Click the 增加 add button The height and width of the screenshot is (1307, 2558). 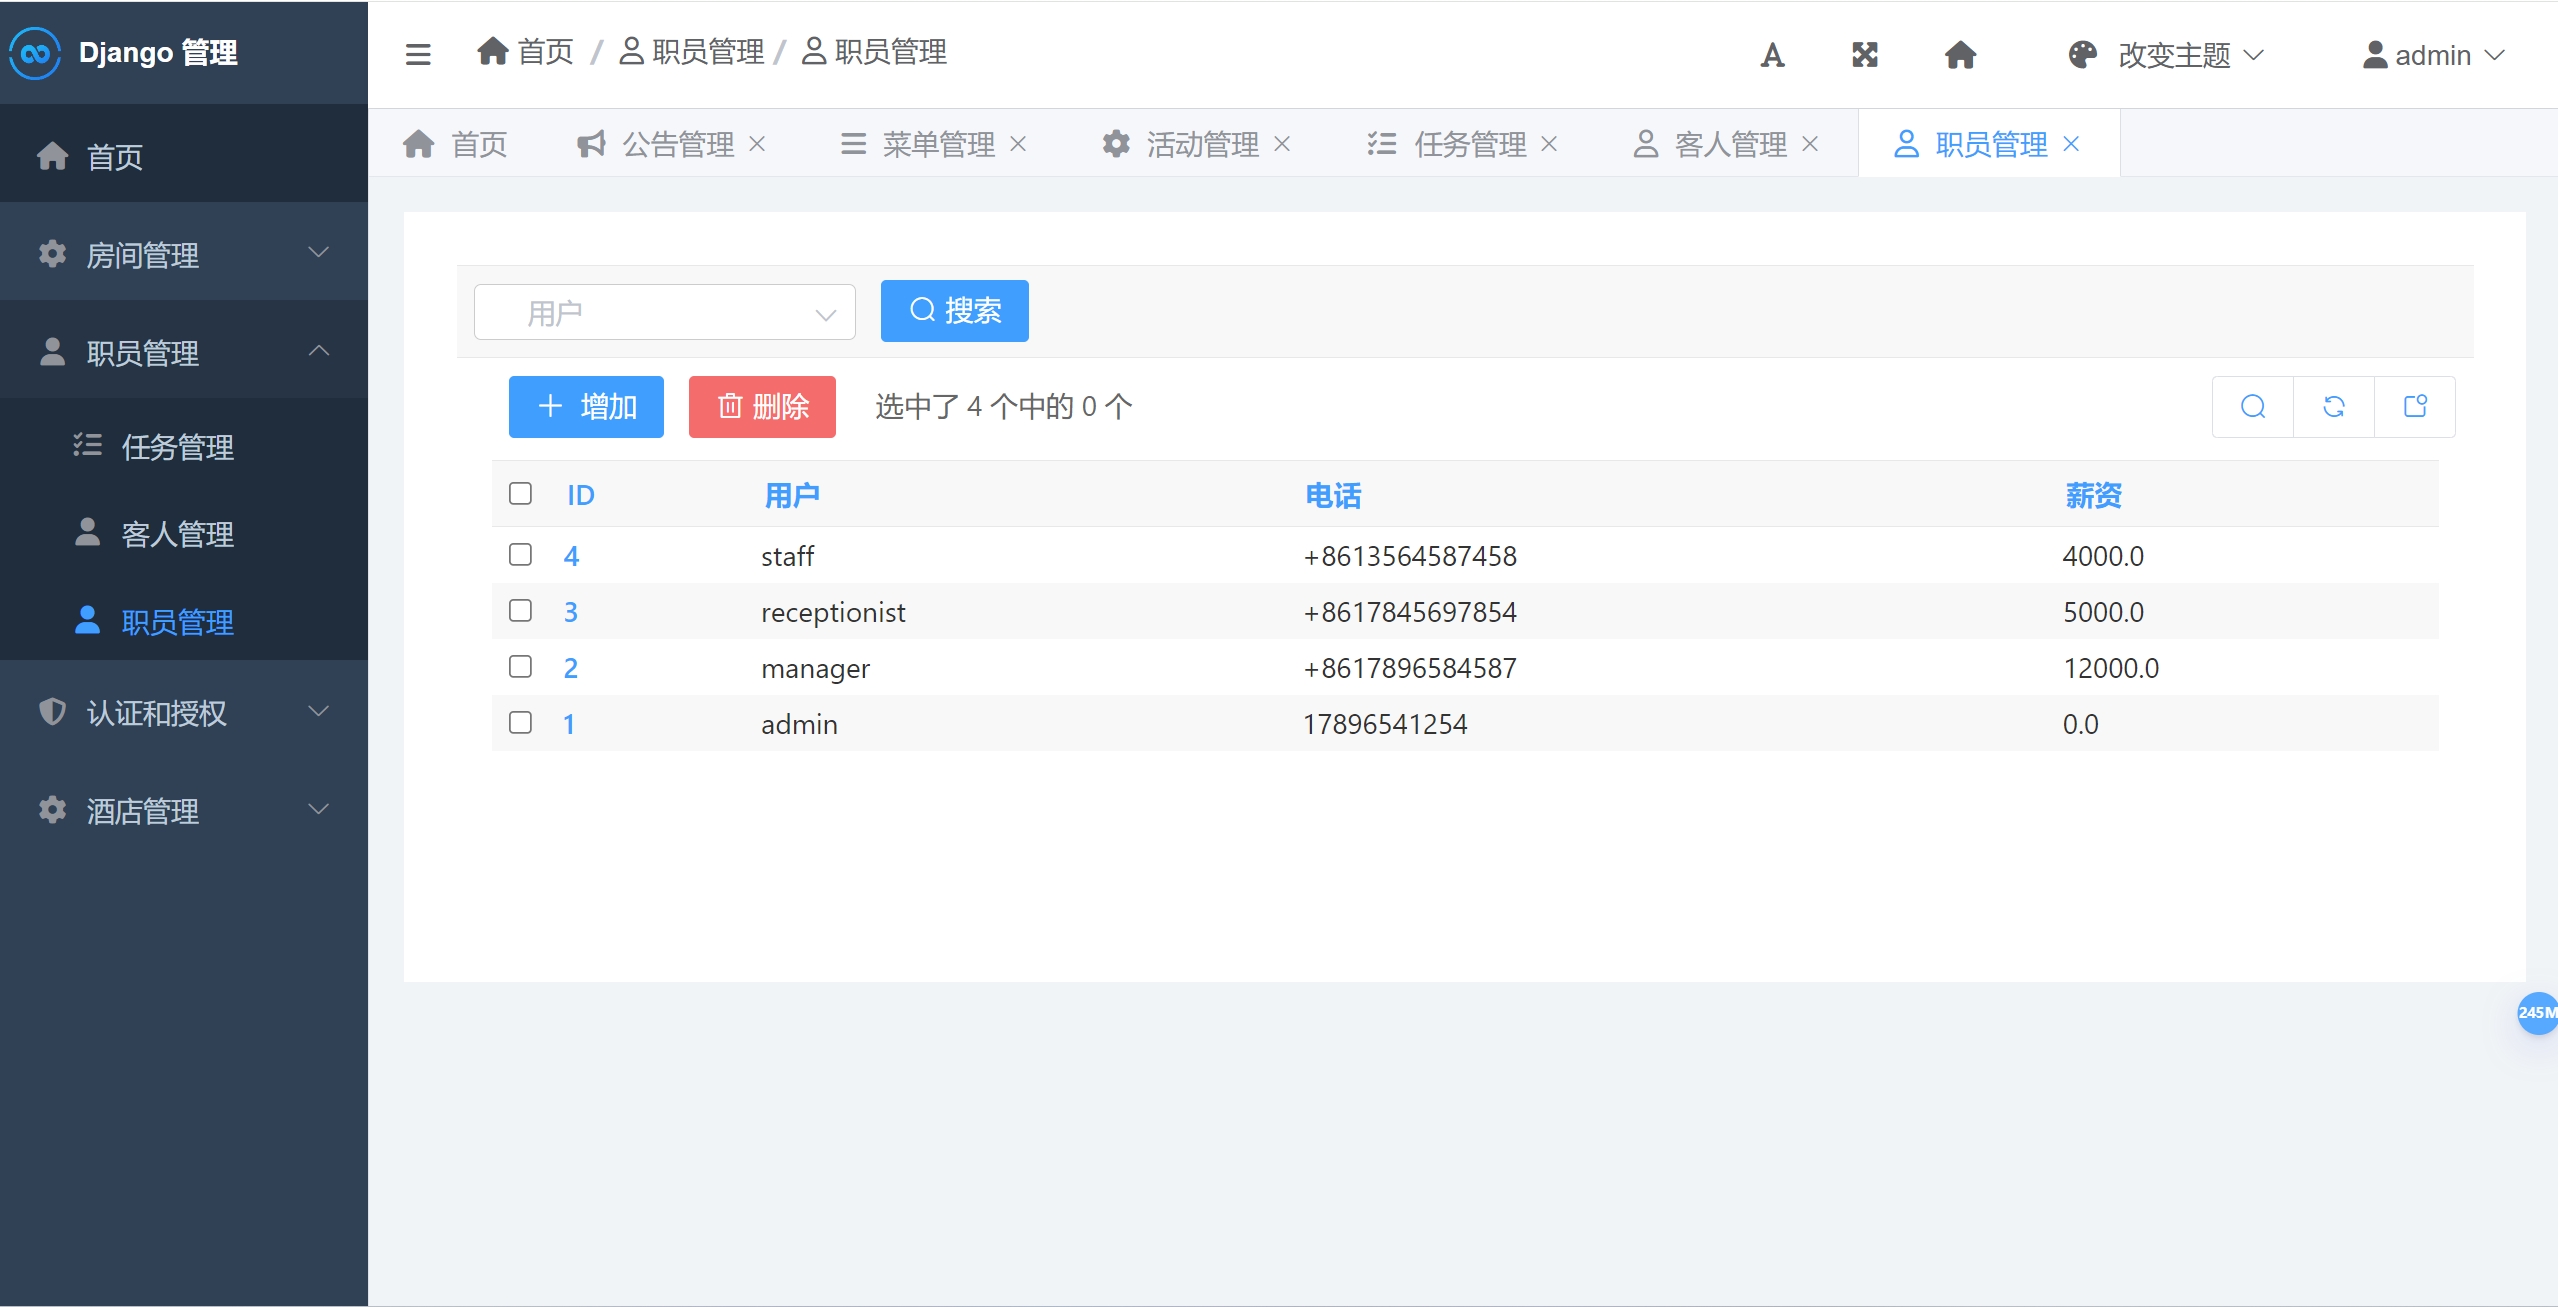click(x=586, y=407)
